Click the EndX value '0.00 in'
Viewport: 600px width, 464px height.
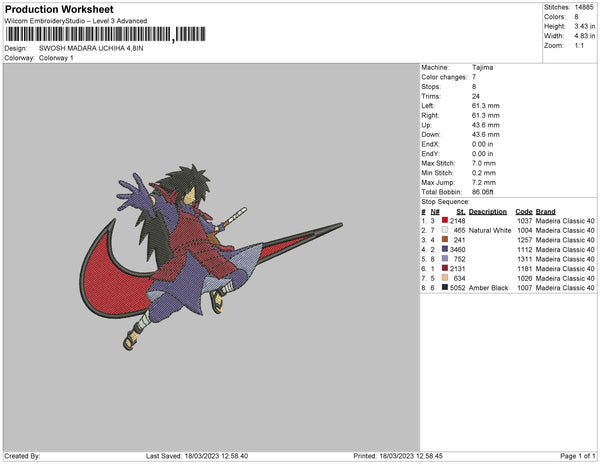(483, 144)
